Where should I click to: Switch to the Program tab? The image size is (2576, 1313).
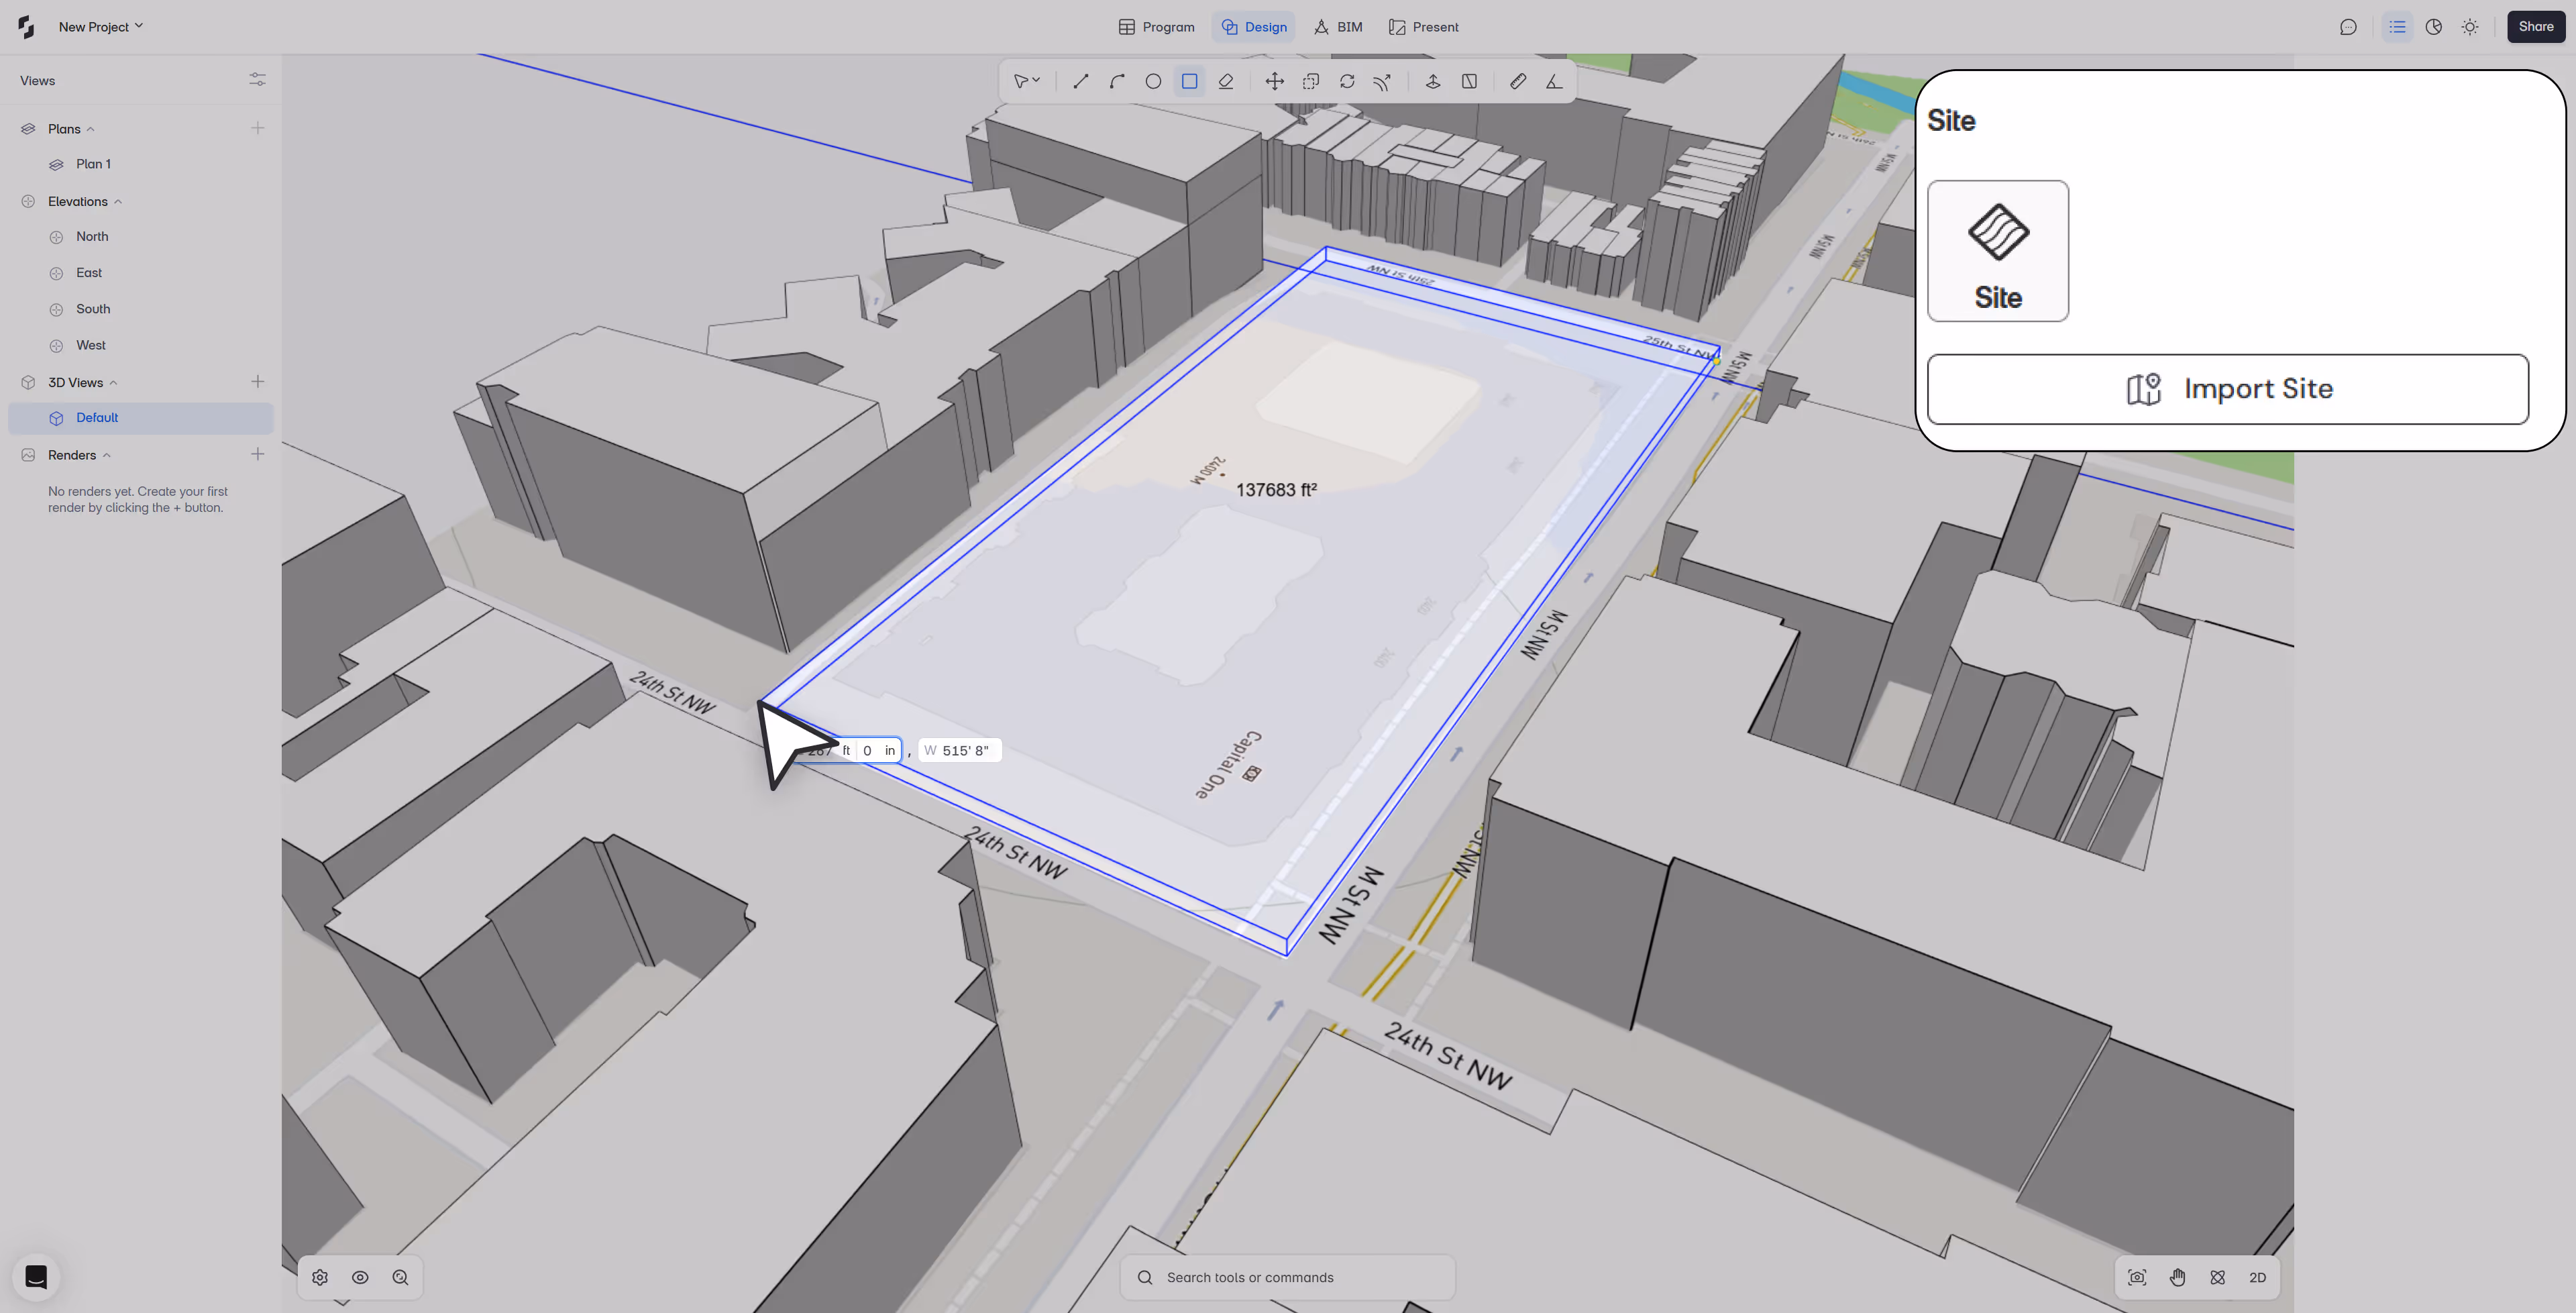pos(1156,27)
